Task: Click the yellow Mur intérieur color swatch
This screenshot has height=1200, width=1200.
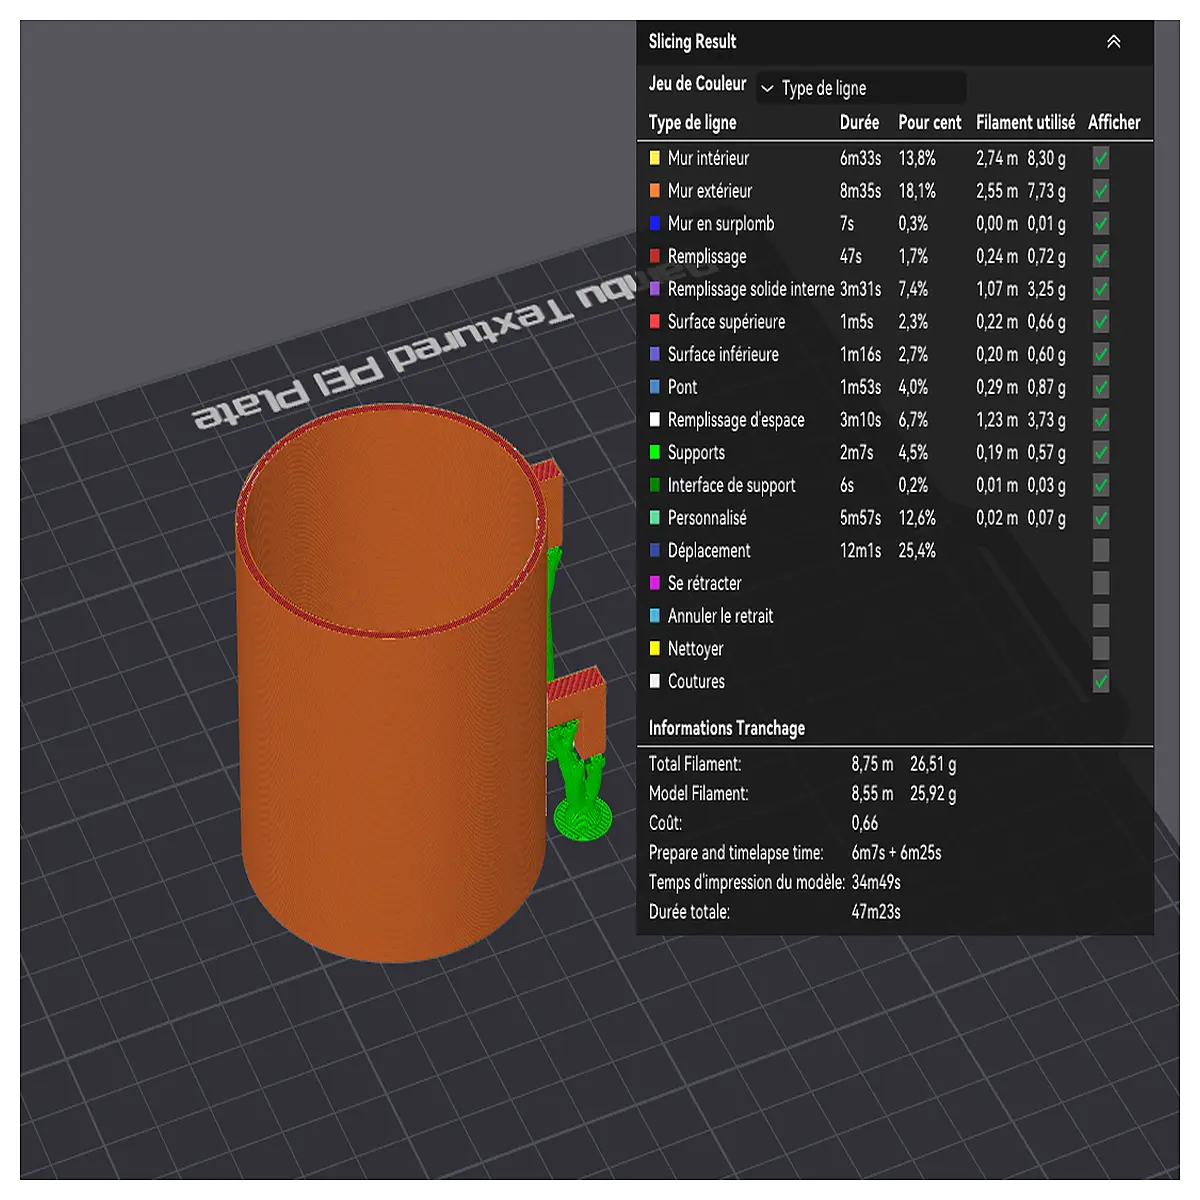Action: 655,158
